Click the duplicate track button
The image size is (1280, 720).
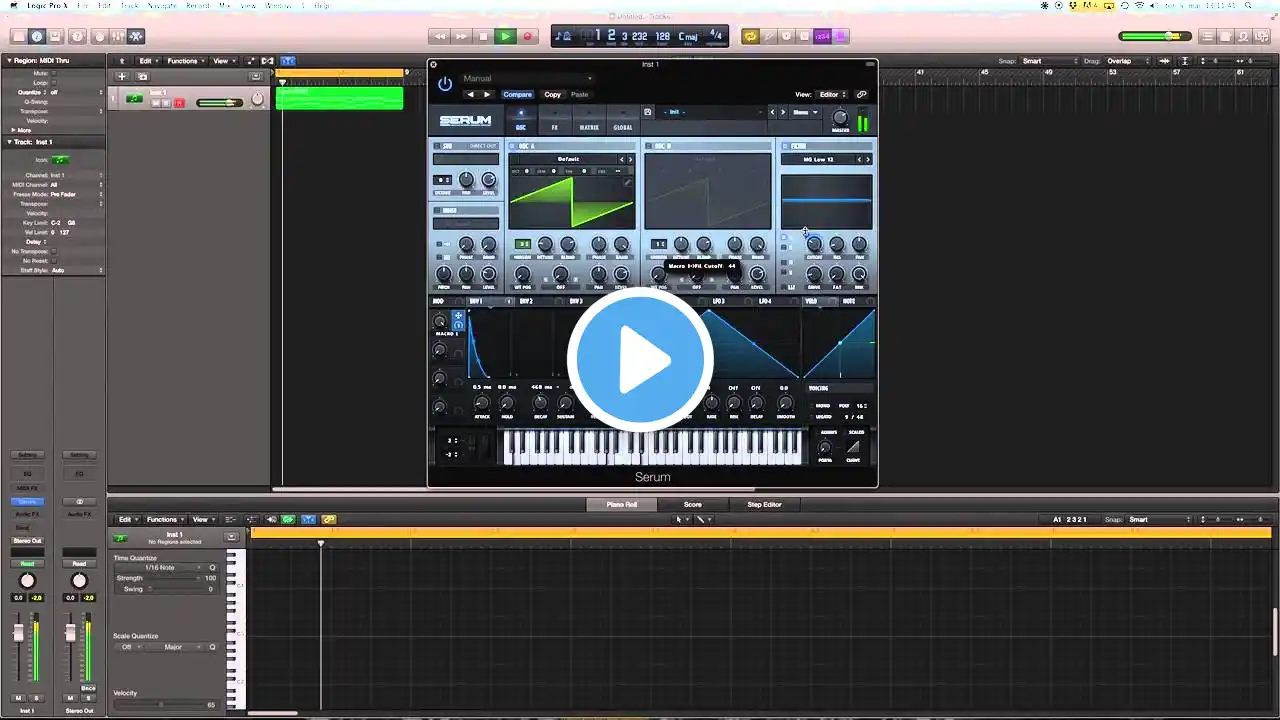pyautogui.click(x=142, y=76)
